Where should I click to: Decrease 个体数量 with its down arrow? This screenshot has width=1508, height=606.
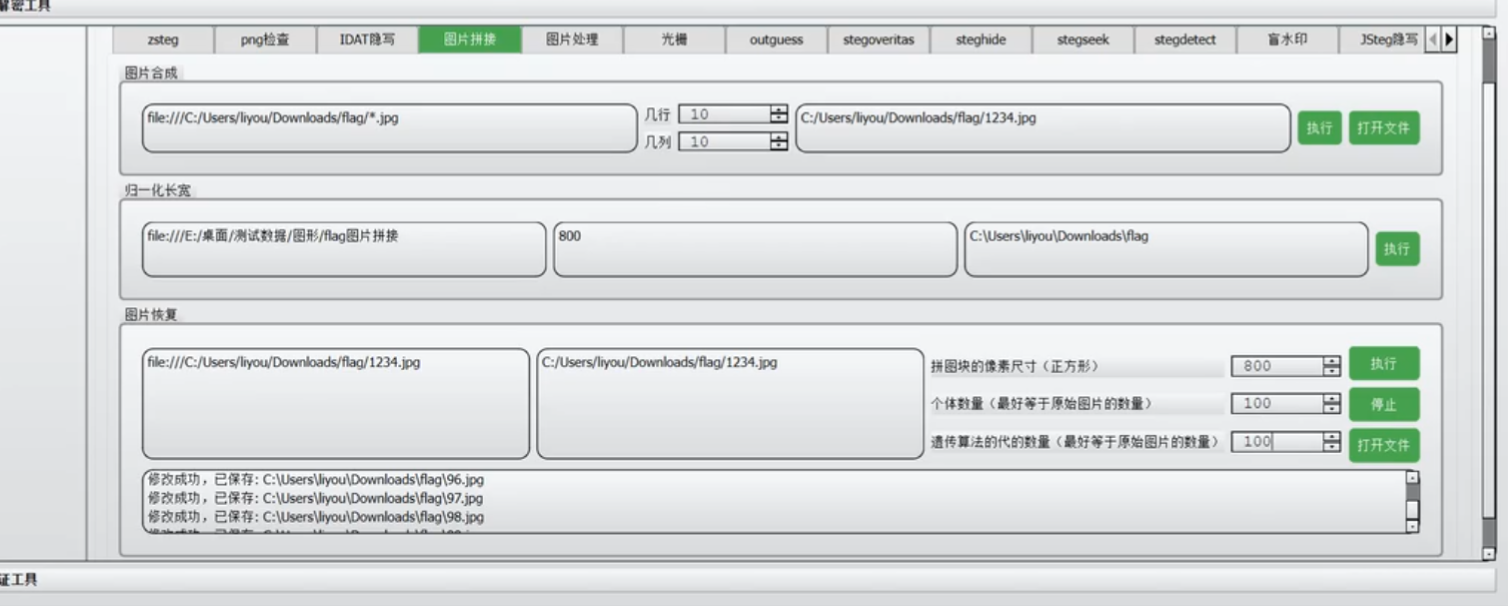coord(1331,409)
